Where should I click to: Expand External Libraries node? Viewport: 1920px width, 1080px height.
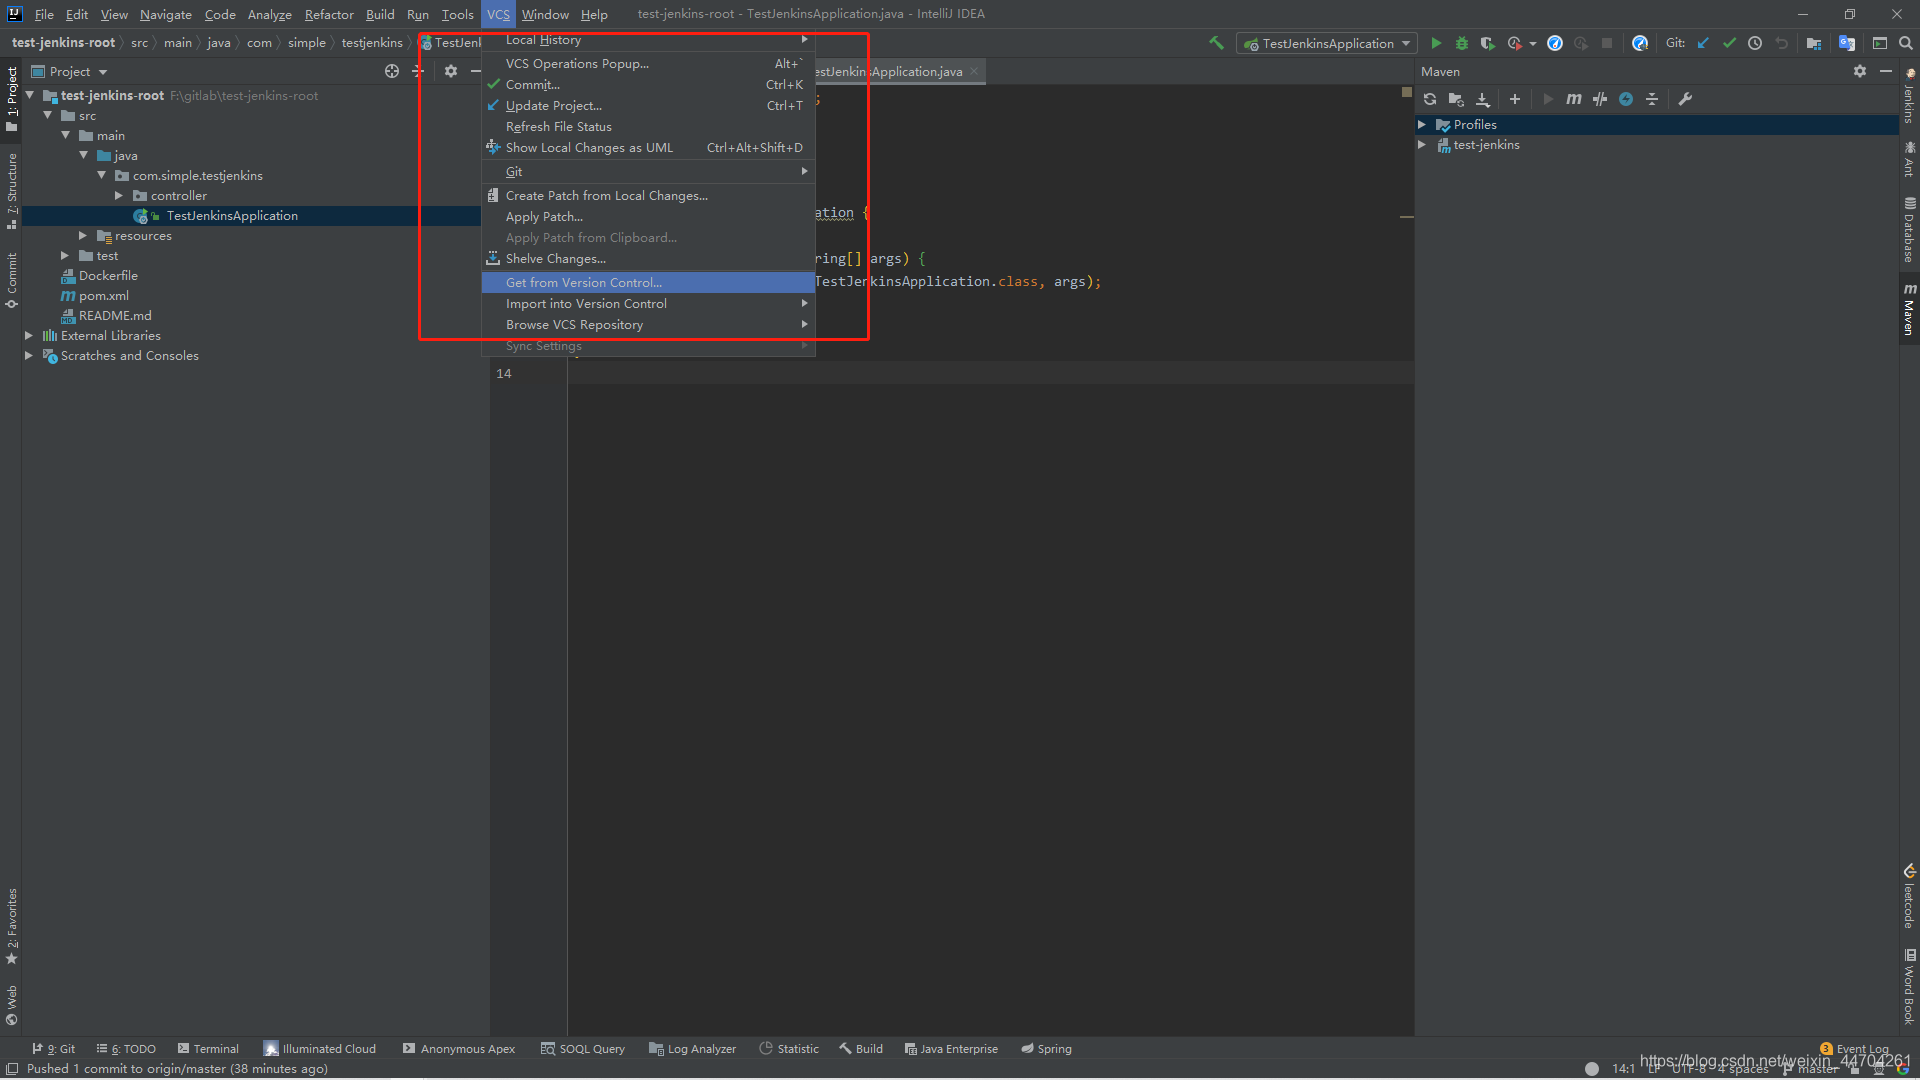click(x=29, y=335)
